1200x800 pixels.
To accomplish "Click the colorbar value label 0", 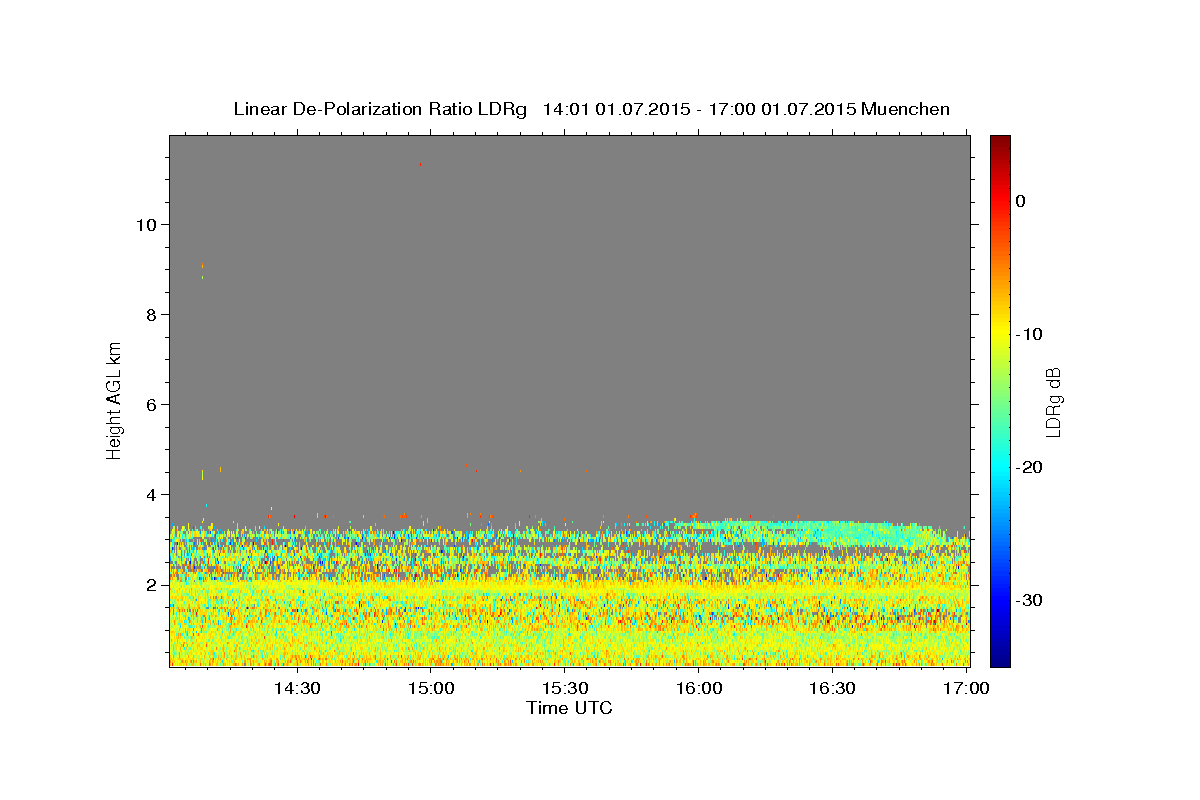I will coord(1021,201).
